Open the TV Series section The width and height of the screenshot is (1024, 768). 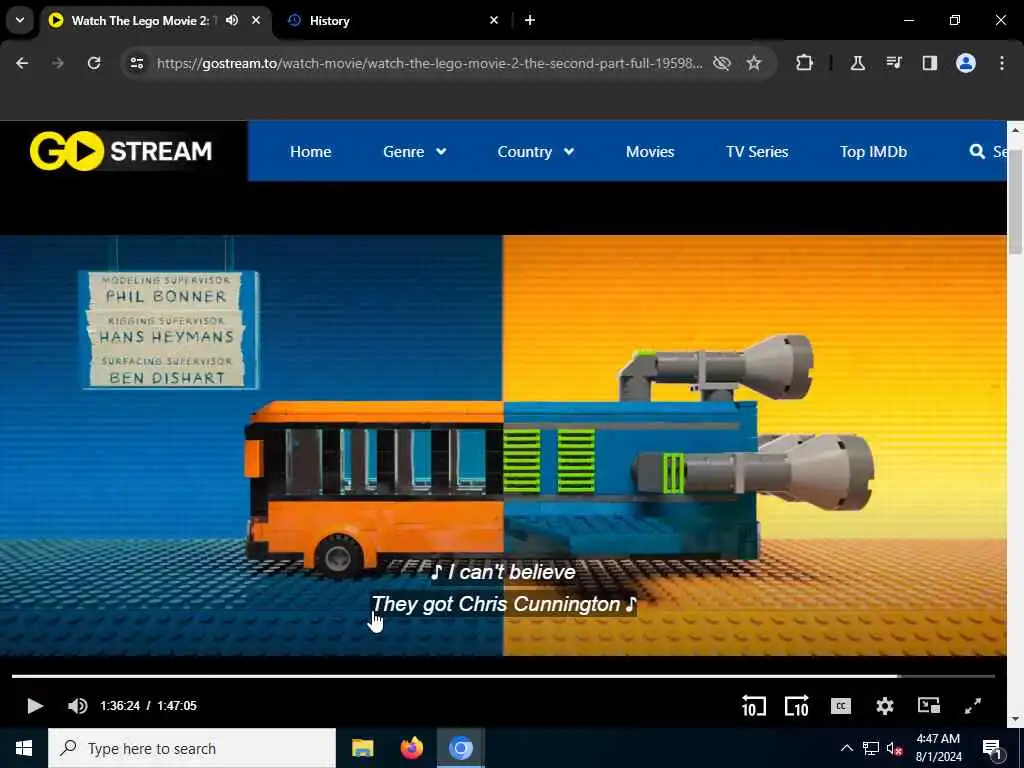point(757,152)
